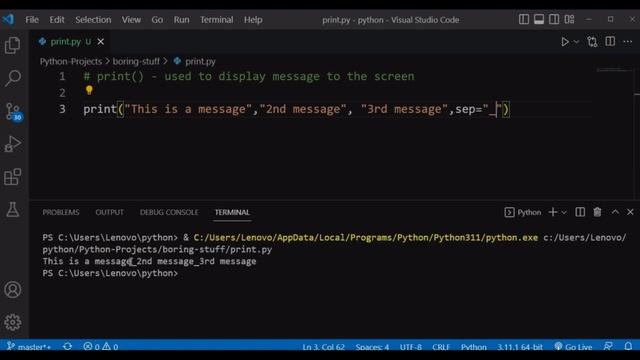Image resolution: width=640 pixels, height=360 pixels.
Task: Select the print.py editor tab
Action: tap(69, 42)
